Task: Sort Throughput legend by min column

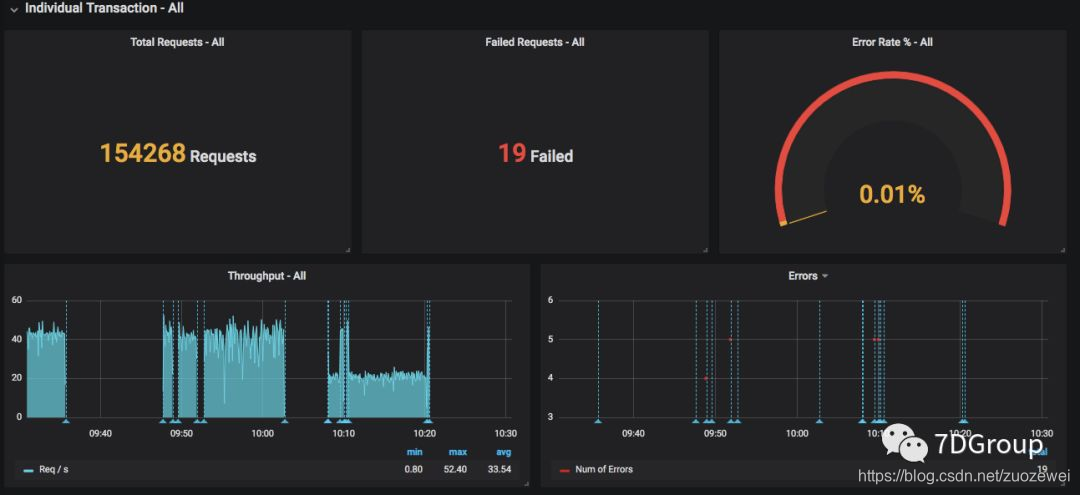Action: coord(414,452)
